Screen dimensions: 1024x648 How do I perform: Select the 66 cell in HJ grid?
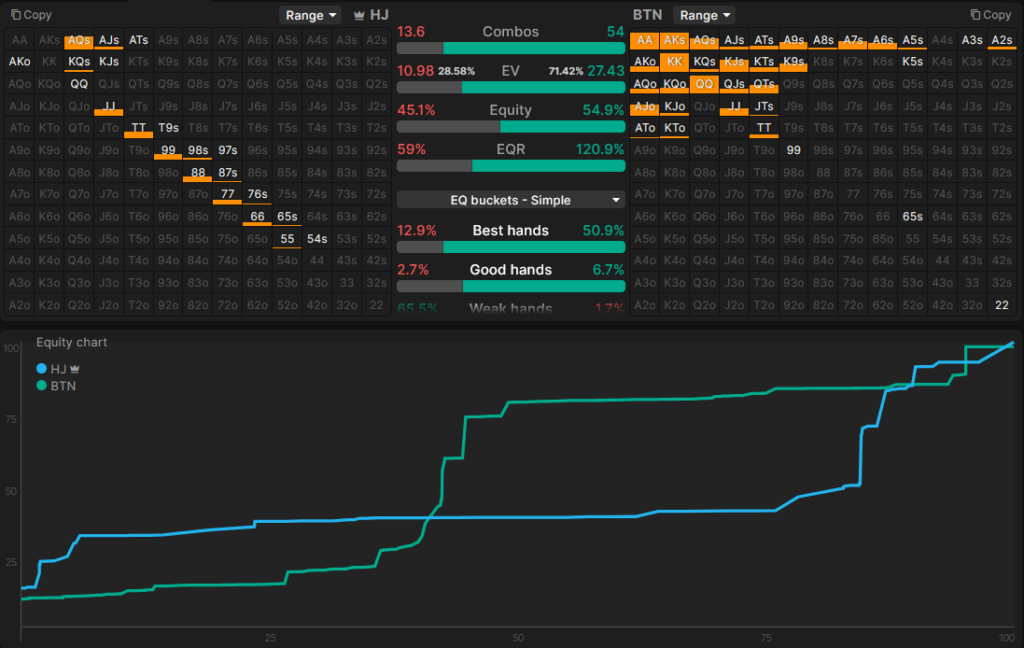[x=257, y=216]
